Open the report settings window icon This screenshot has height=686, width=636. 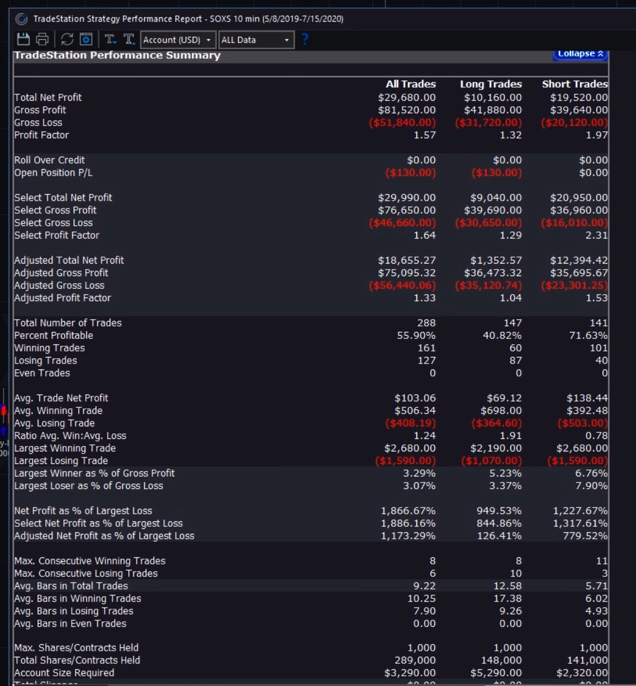point(86,39)
